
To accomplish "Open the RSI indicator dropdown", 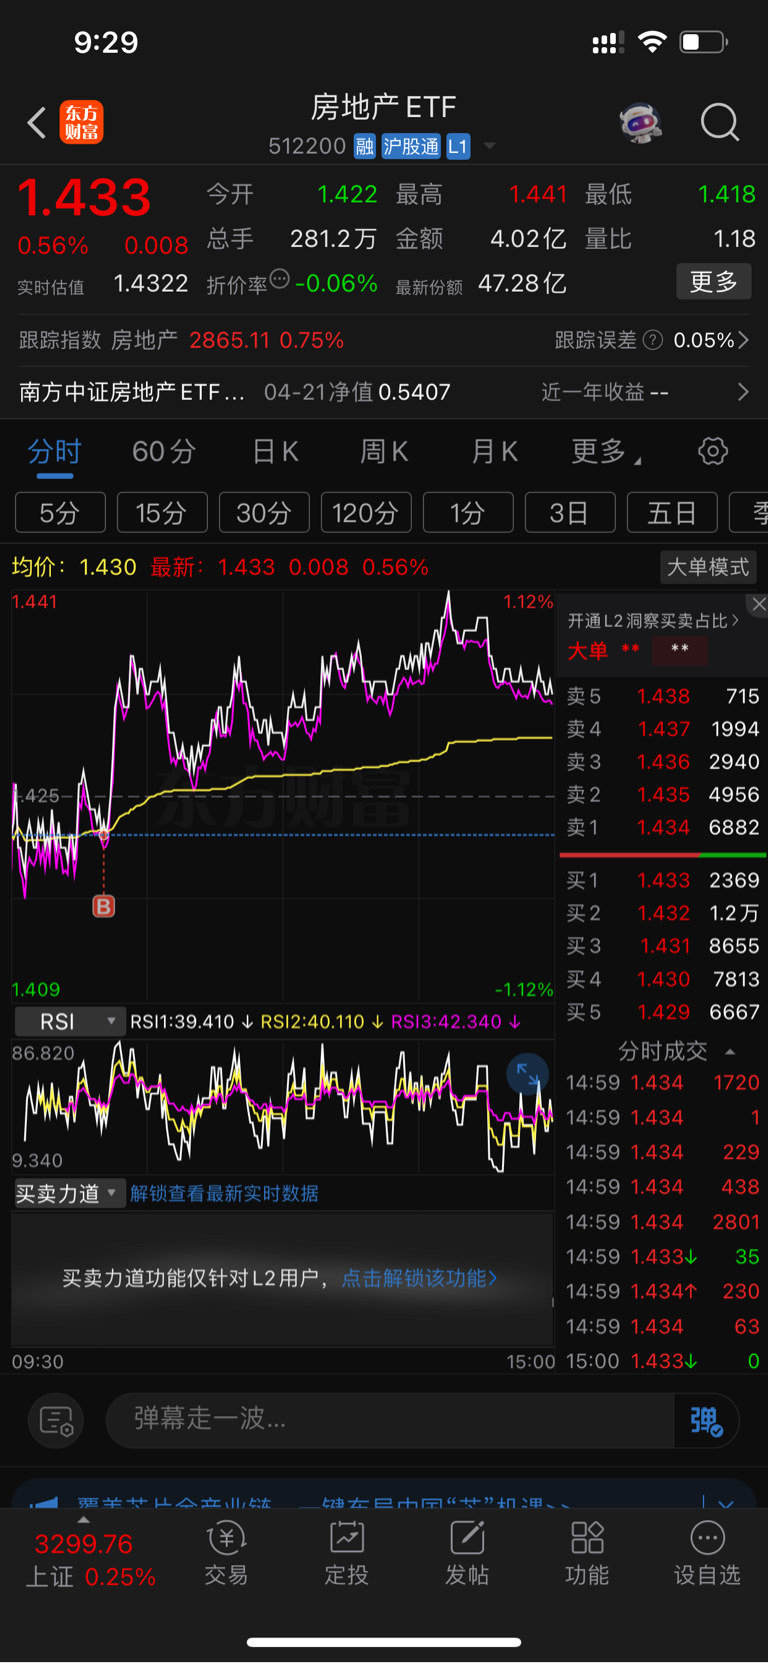I will pyautogui.click(x=70, y=1021).
